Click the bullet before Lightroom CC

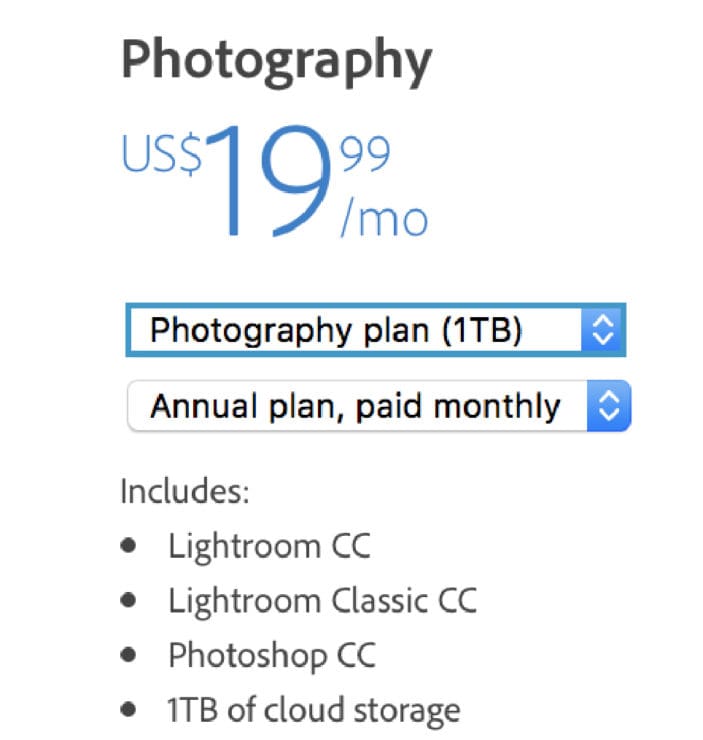click(x=128, y=546)
